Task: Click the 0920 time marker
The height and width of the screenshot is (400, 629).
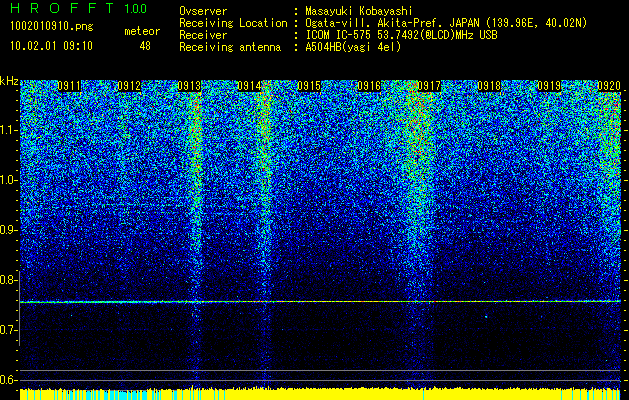Action: pos(609,86)
